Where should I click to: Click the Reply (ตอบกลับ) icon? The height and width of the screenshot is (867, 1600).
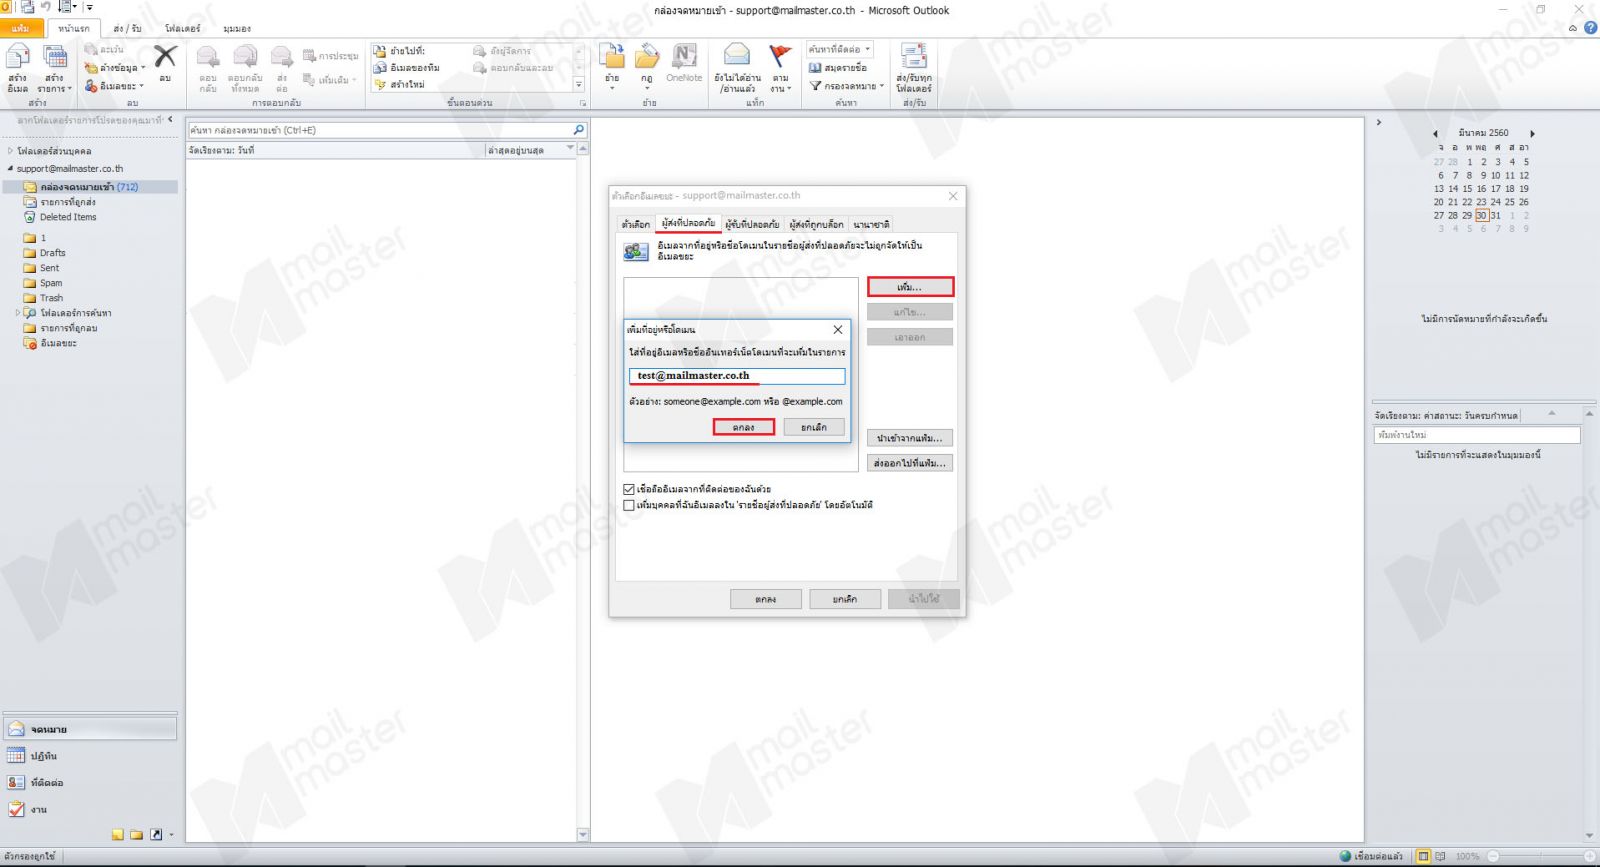(x=208, y=57)
